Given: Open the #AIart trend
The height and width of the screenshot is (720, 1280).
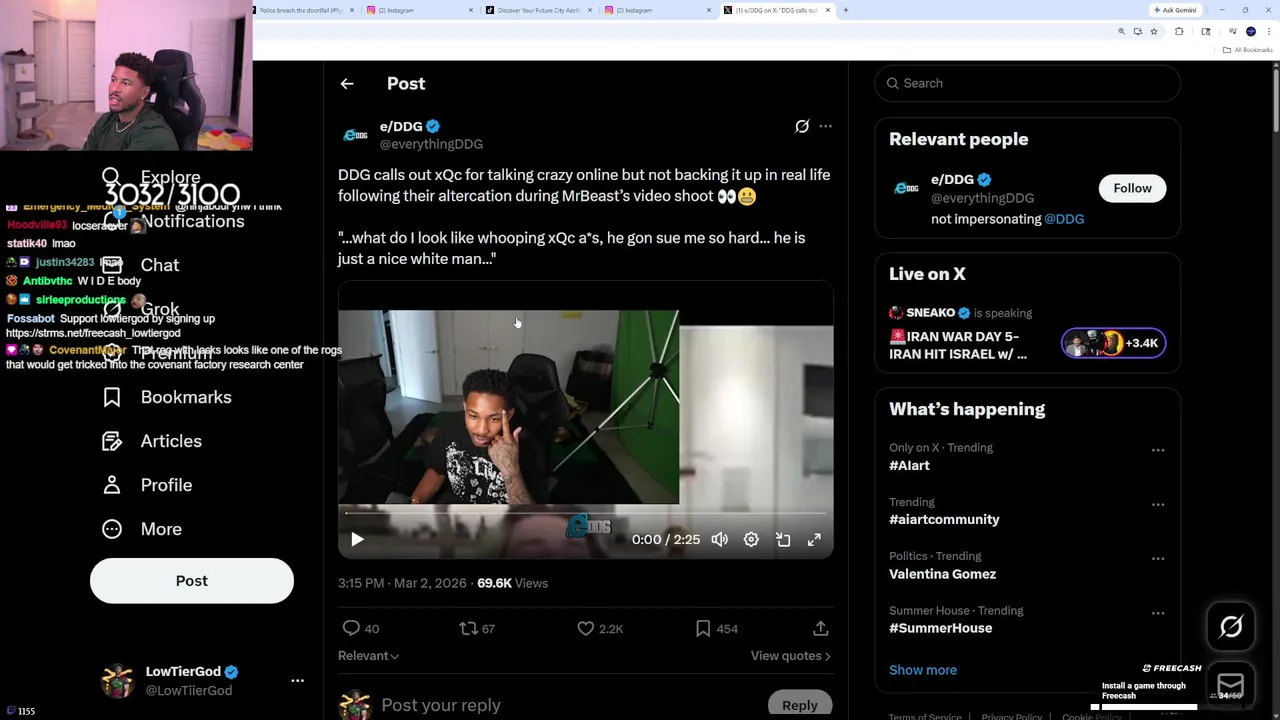Looking at the screenshot, I should tap(909, 465).
